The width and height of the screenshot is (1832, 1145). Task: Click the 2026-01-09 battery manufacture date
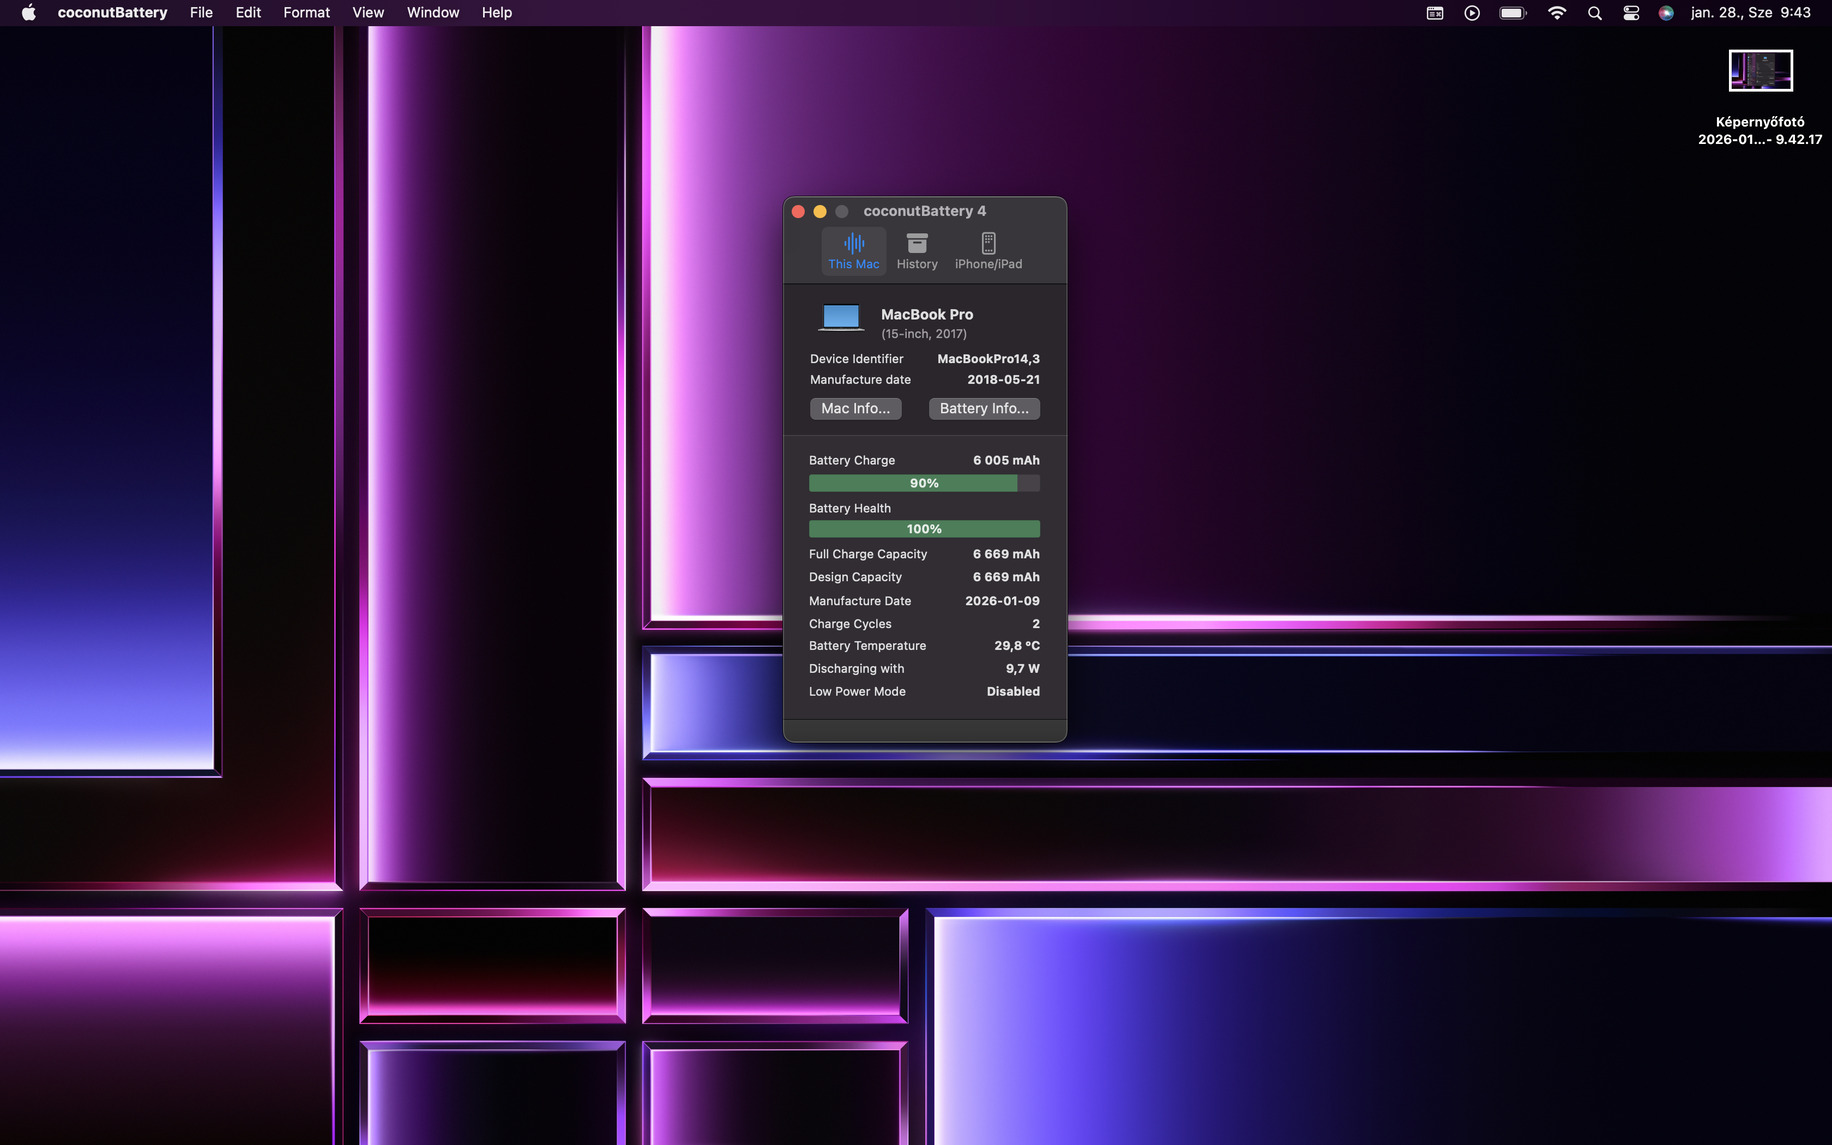(1002, 601)
